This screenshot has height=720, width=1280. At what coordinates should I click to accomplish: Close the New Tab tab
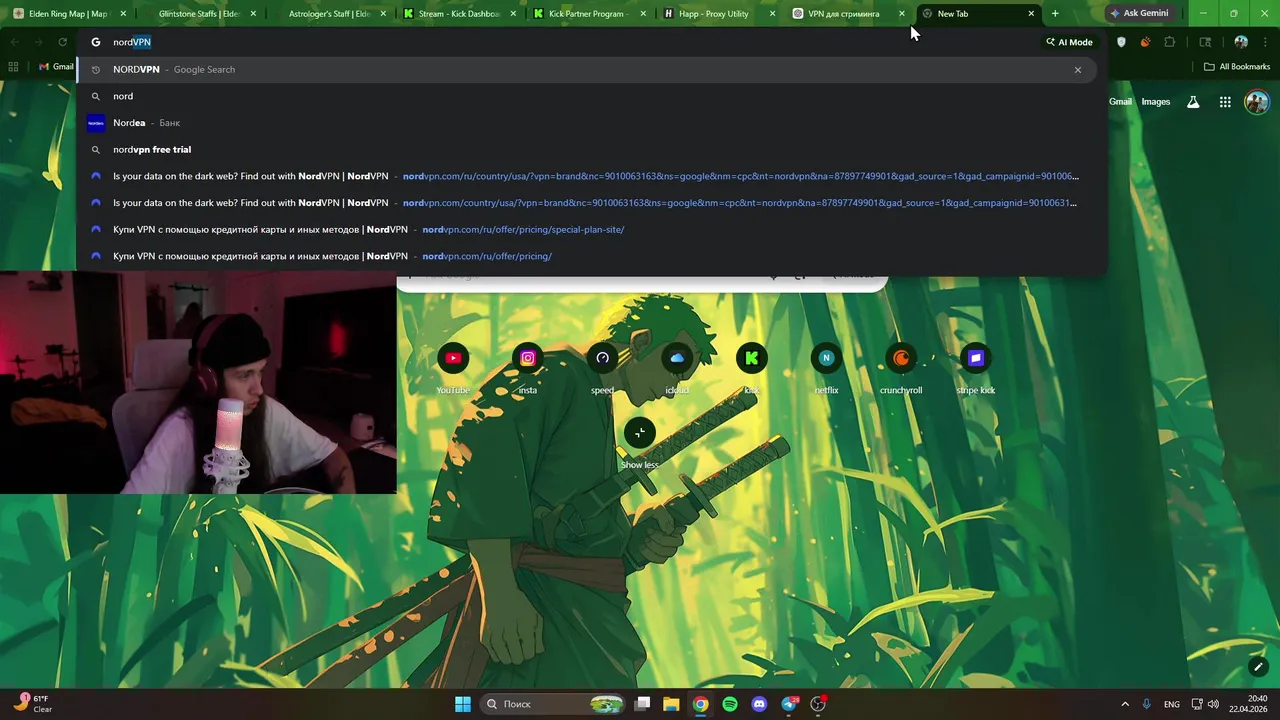[1031, 14]
